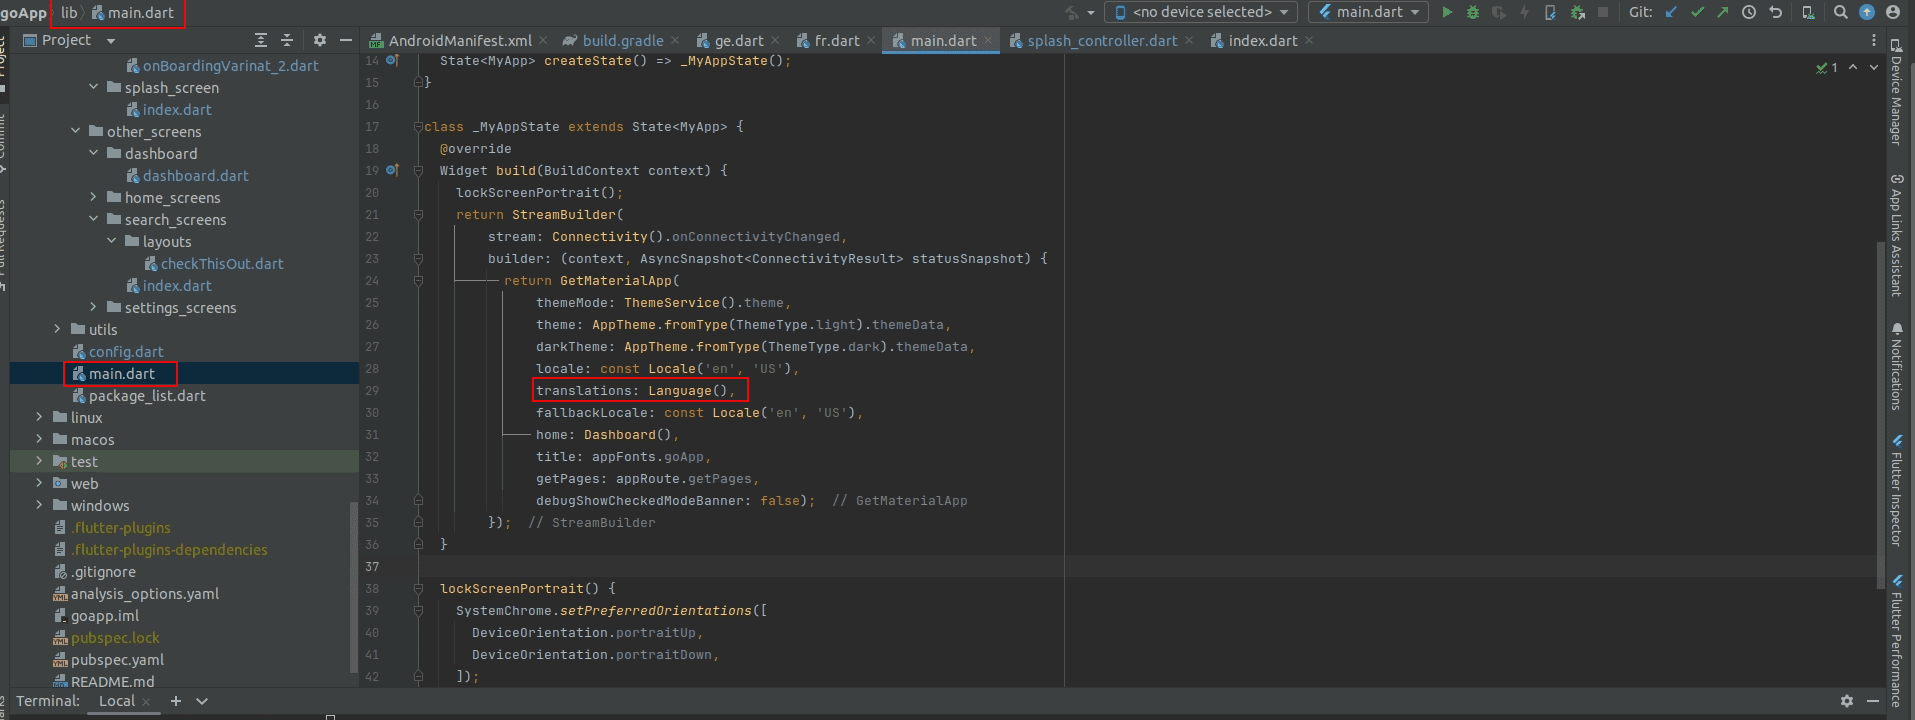Toggle the Notifications side panel
Viewport: 1915px width, 720px height.
coord(1896,366)
